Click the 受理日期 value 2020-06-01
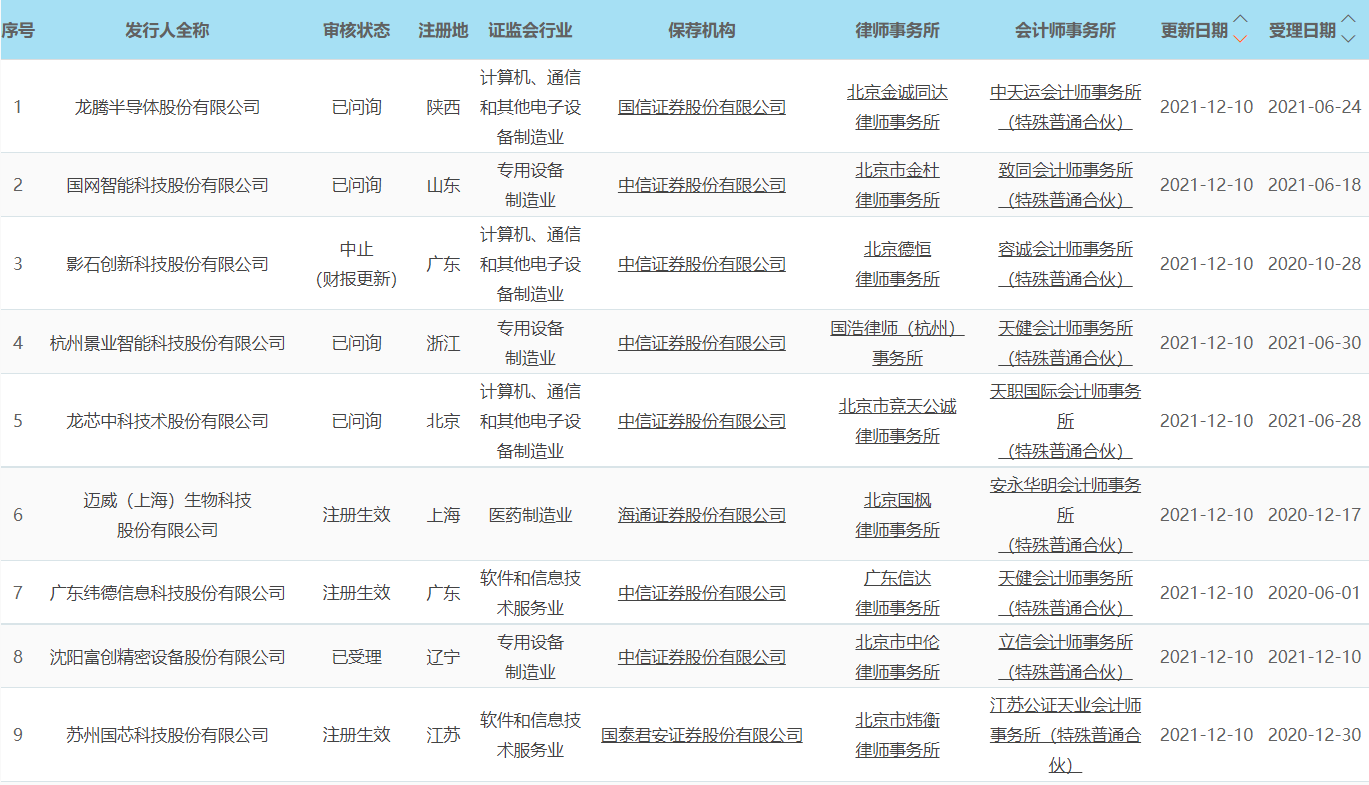Screen dimensions: 1369x785 [1314, 593]
